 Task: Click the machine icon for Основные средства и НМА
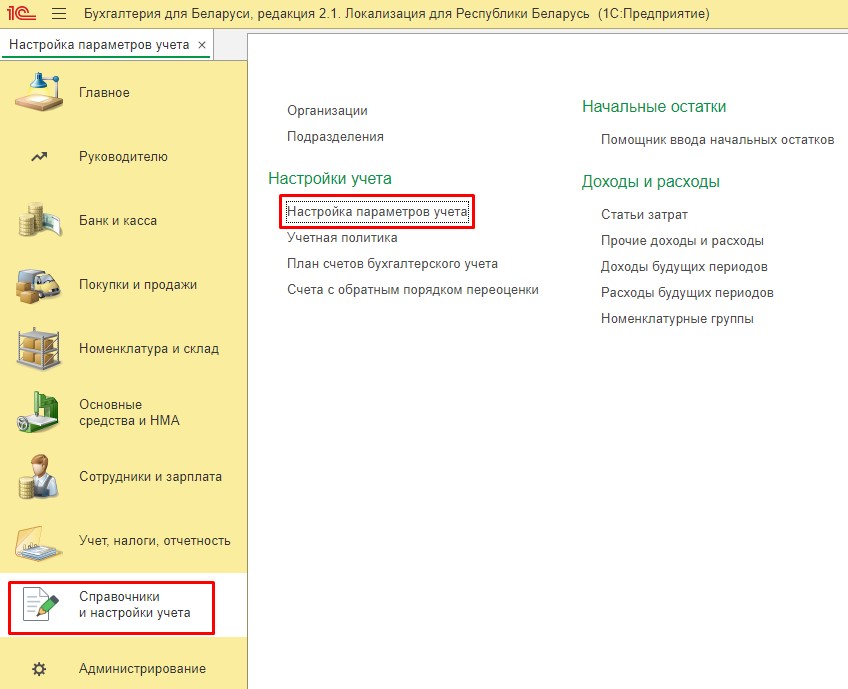(x=39, y=412)
